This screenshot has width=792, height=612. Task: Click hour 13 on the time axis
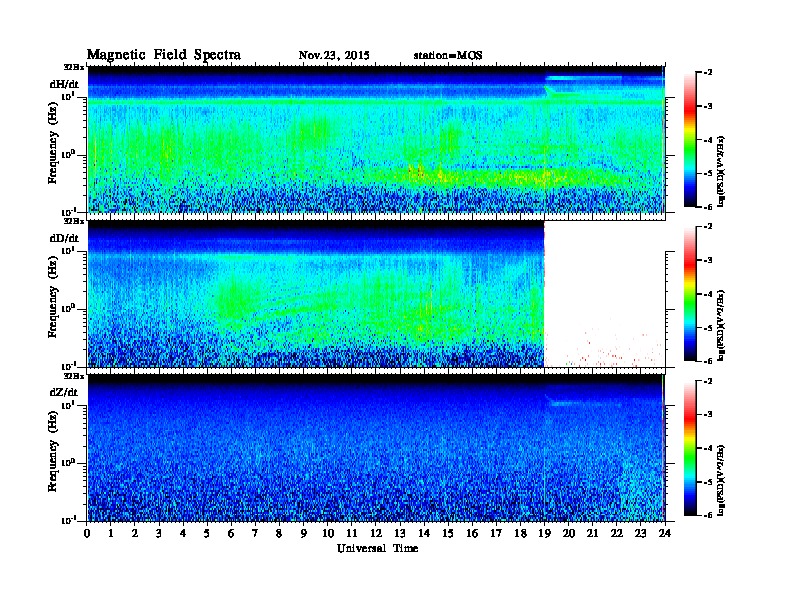pyautogui.click(x=400, y=534)
